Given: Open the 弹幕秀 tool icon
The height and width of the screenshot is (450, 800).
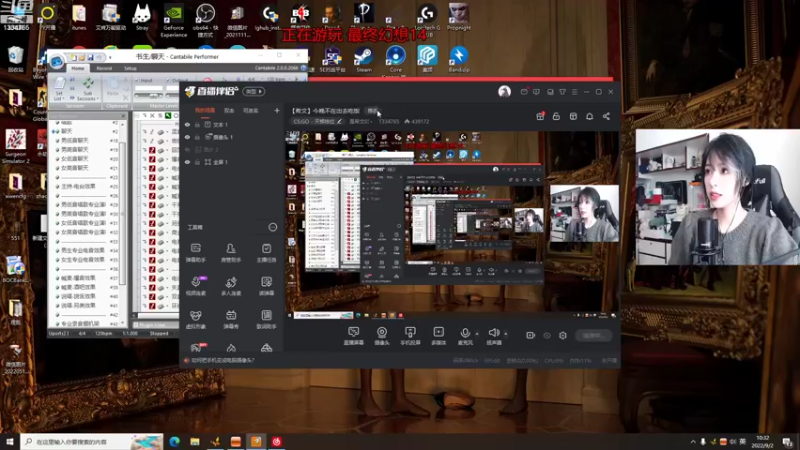Looking at the screenshot, I should 231,319.
